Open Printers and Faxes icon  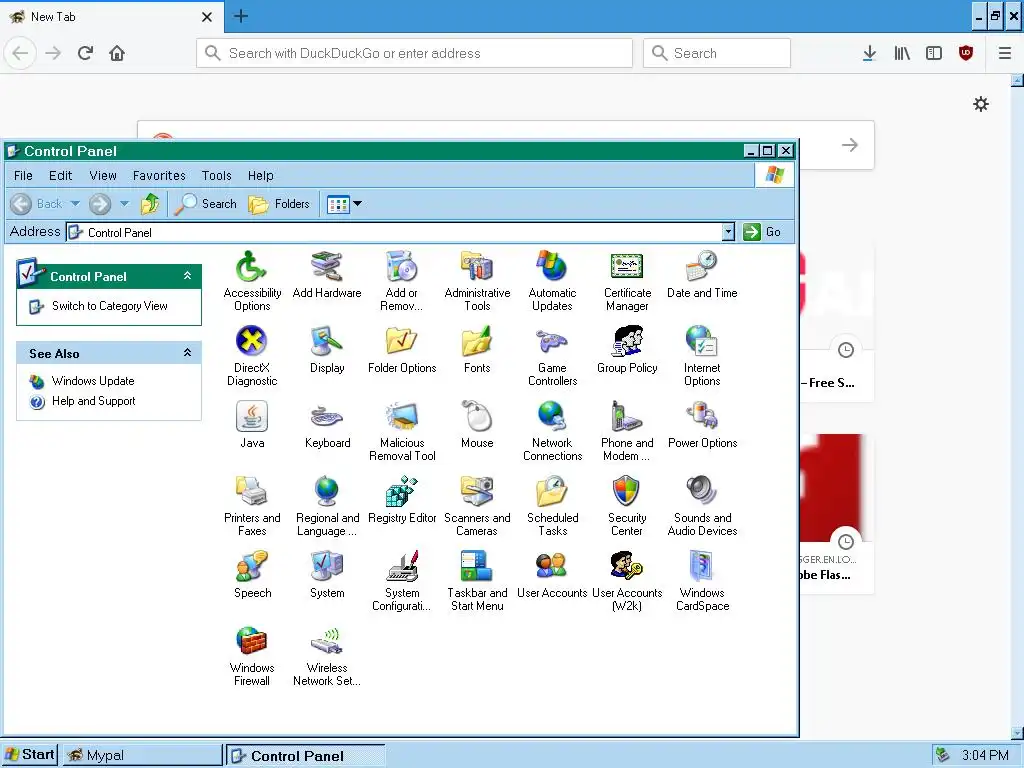(x=252, y=491)
